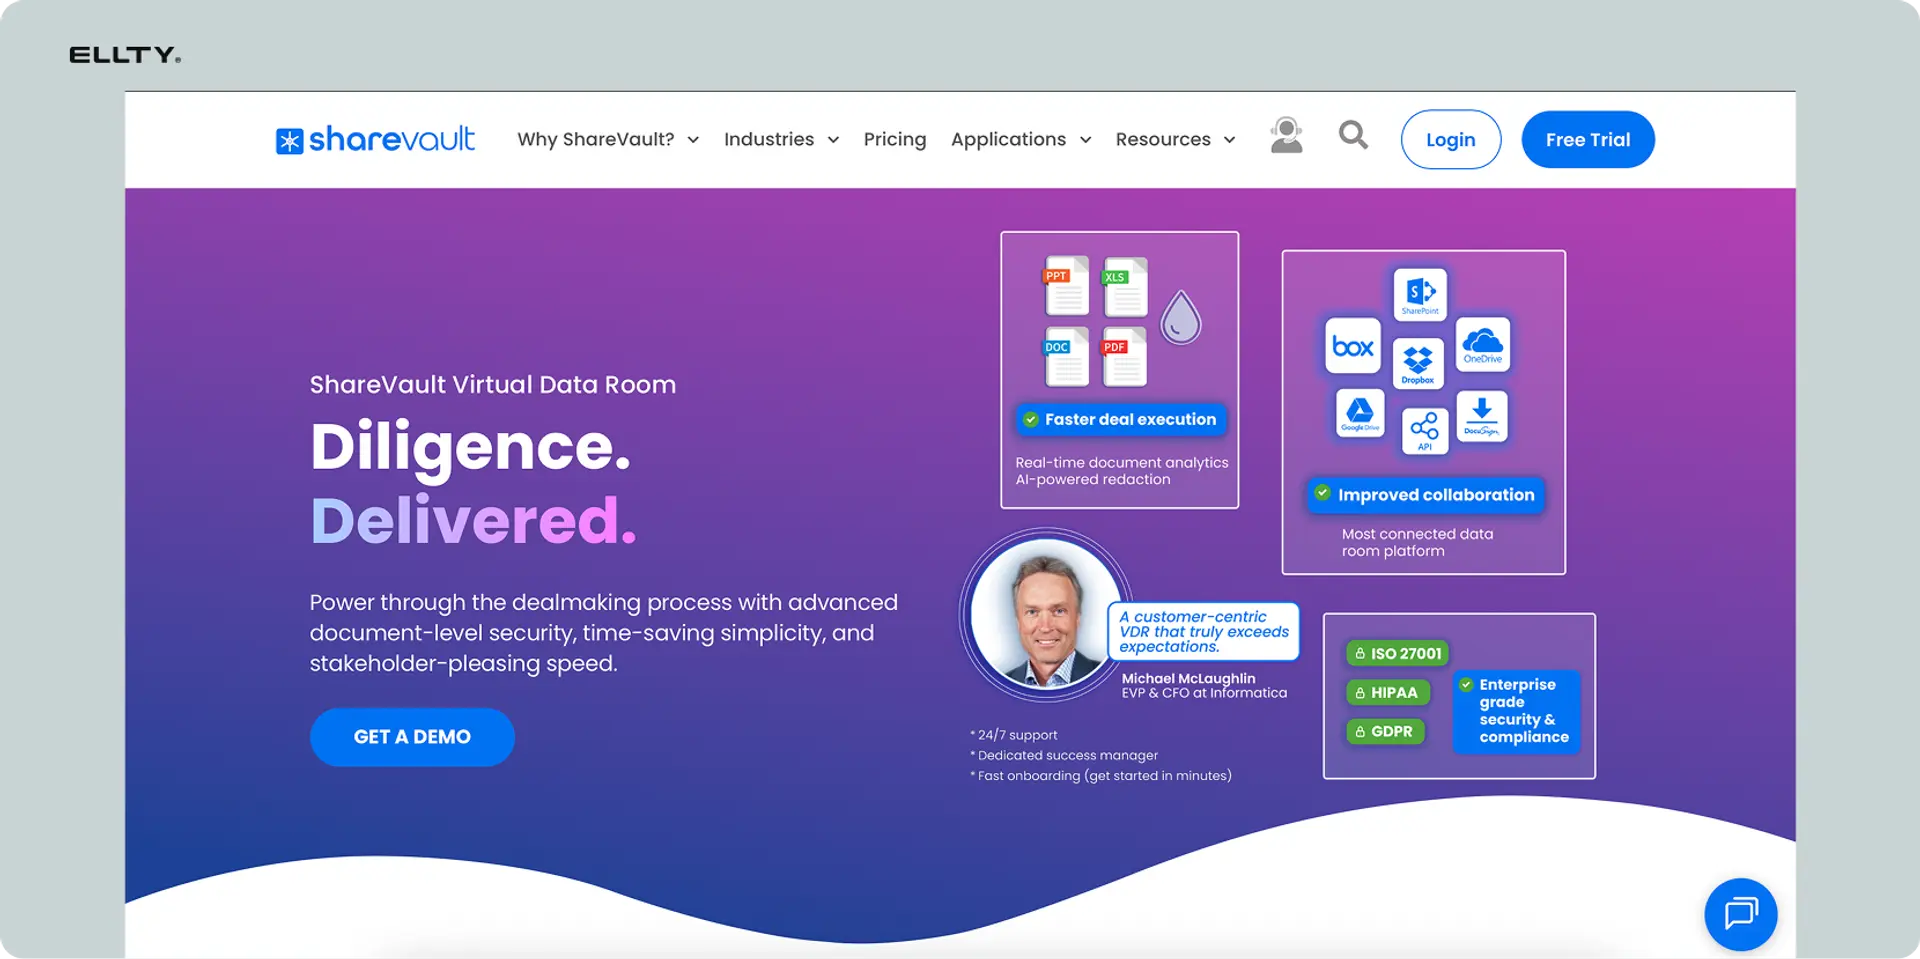Click the OneDrive integration icon

click(x=1482, y=345)
